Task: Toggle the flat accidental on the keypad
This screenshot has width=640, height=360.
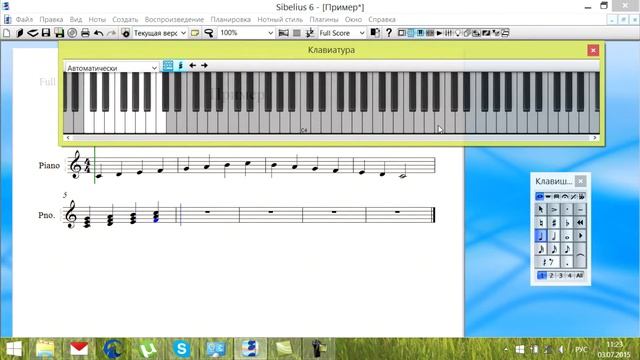Action: coord(567,222)
